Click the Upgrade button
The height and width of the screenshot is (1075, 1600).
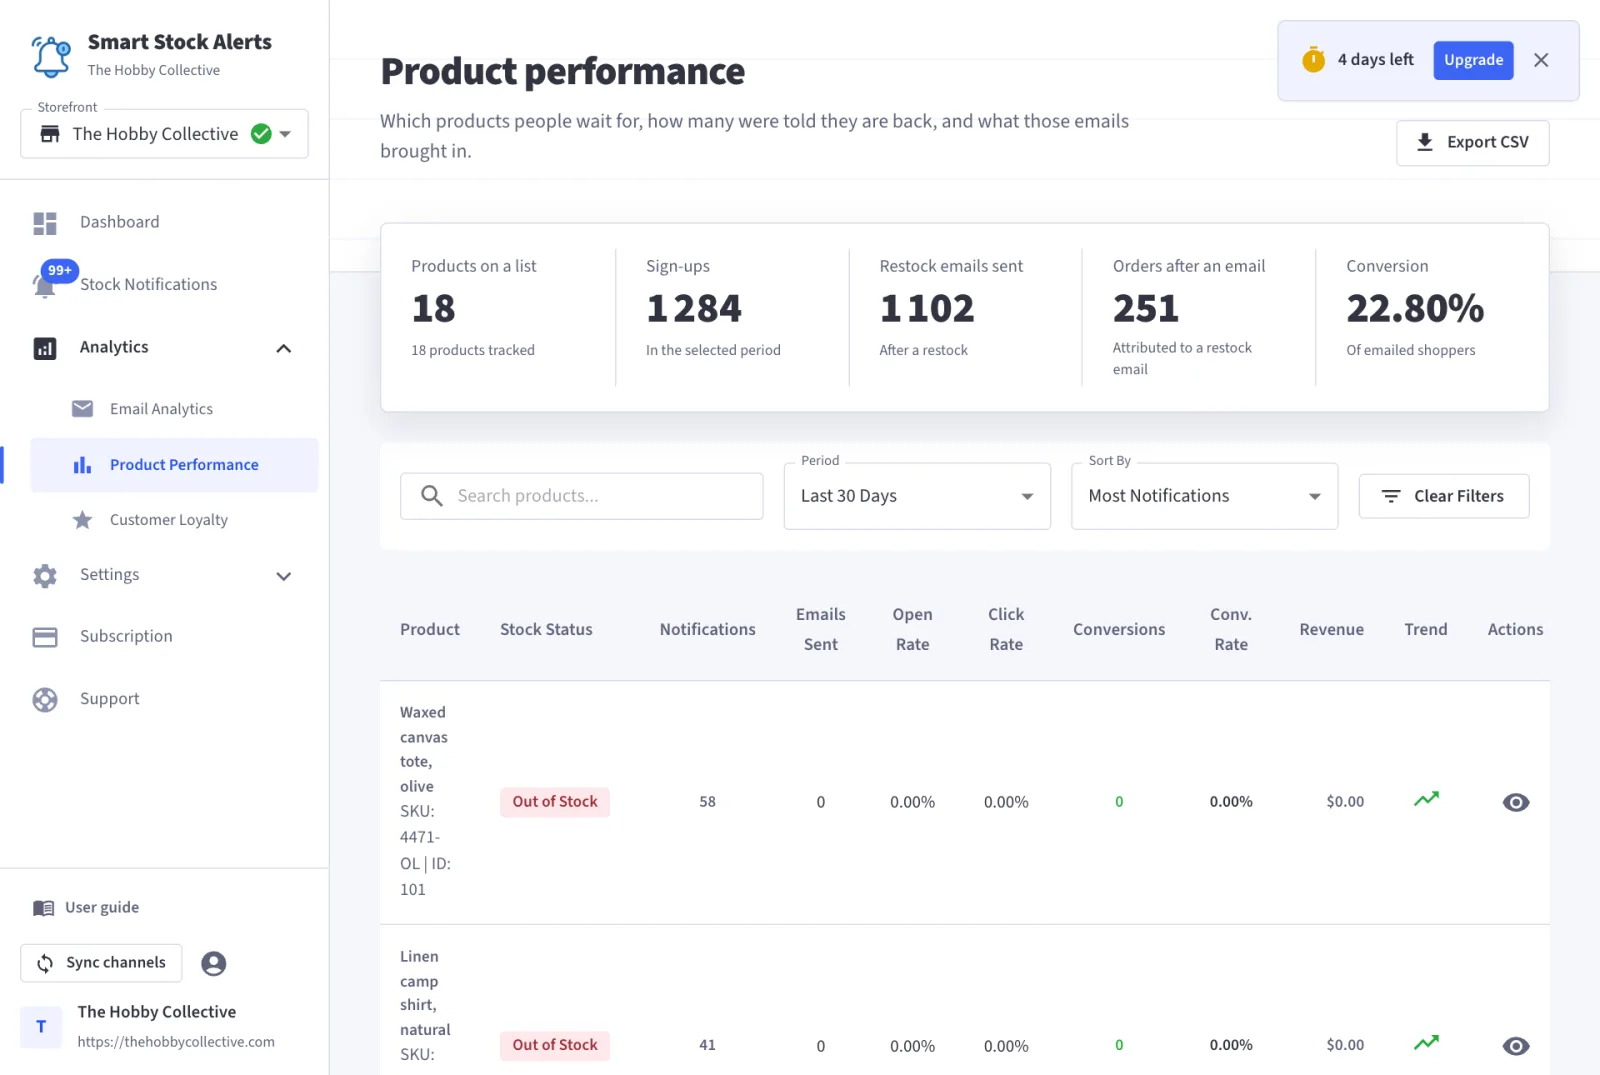[x=1473, y=60]
